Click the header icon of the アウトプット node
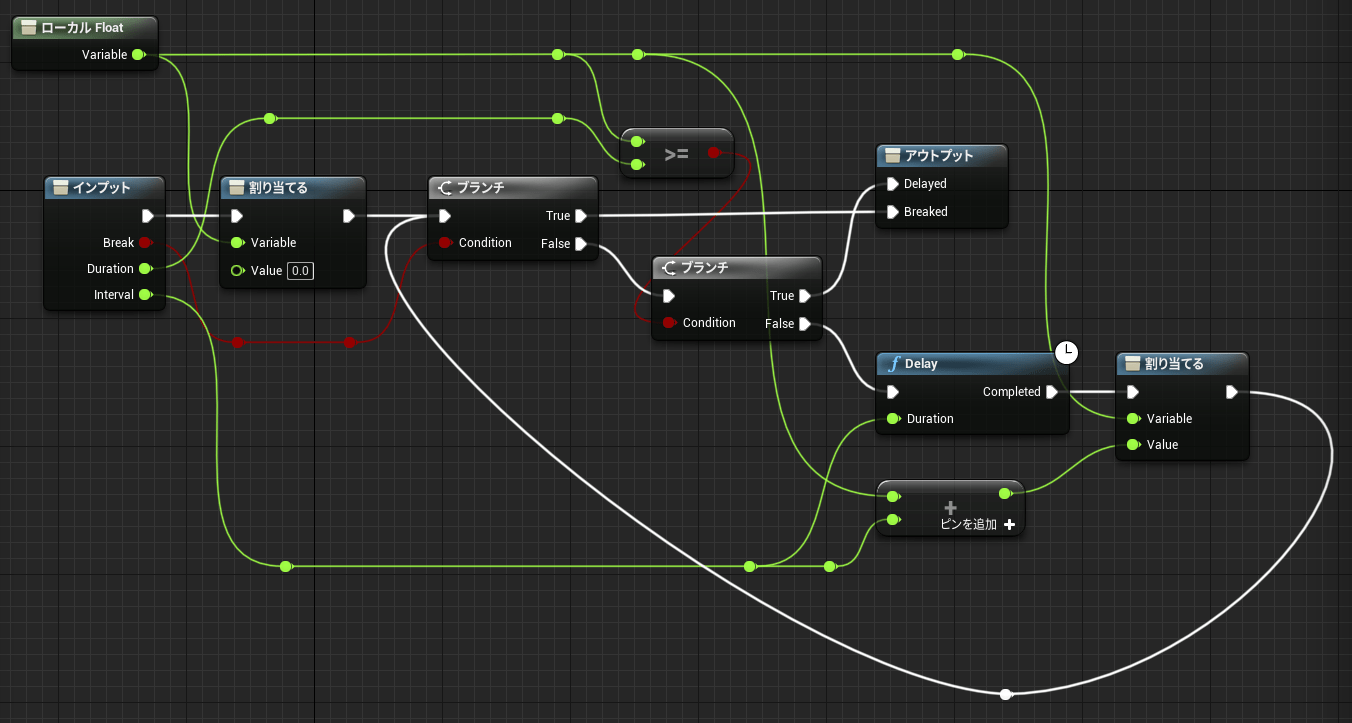This screenshot has height=723, width=1352. pyautogui.click(x=889, y=155)
